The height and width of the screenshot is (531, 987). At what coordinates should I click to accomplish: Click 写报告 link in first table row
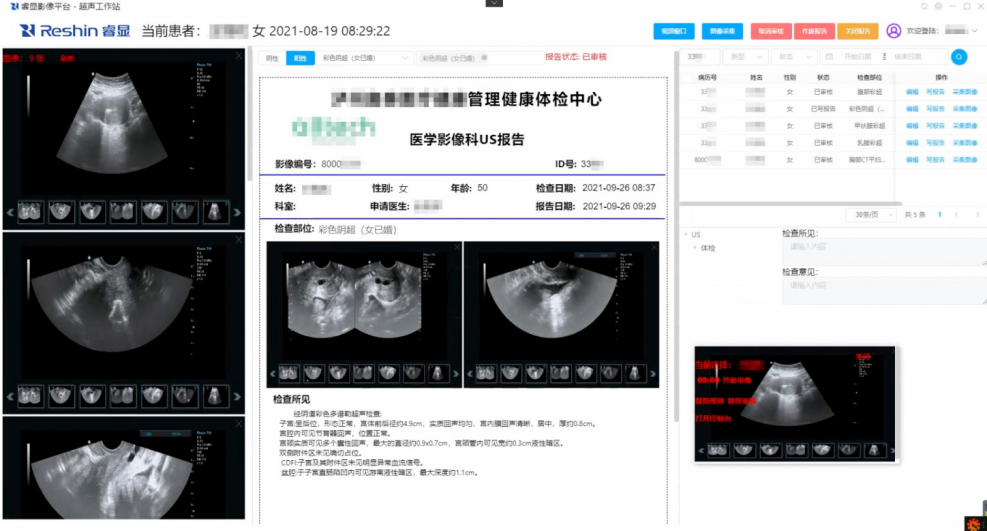coord(934,91)
